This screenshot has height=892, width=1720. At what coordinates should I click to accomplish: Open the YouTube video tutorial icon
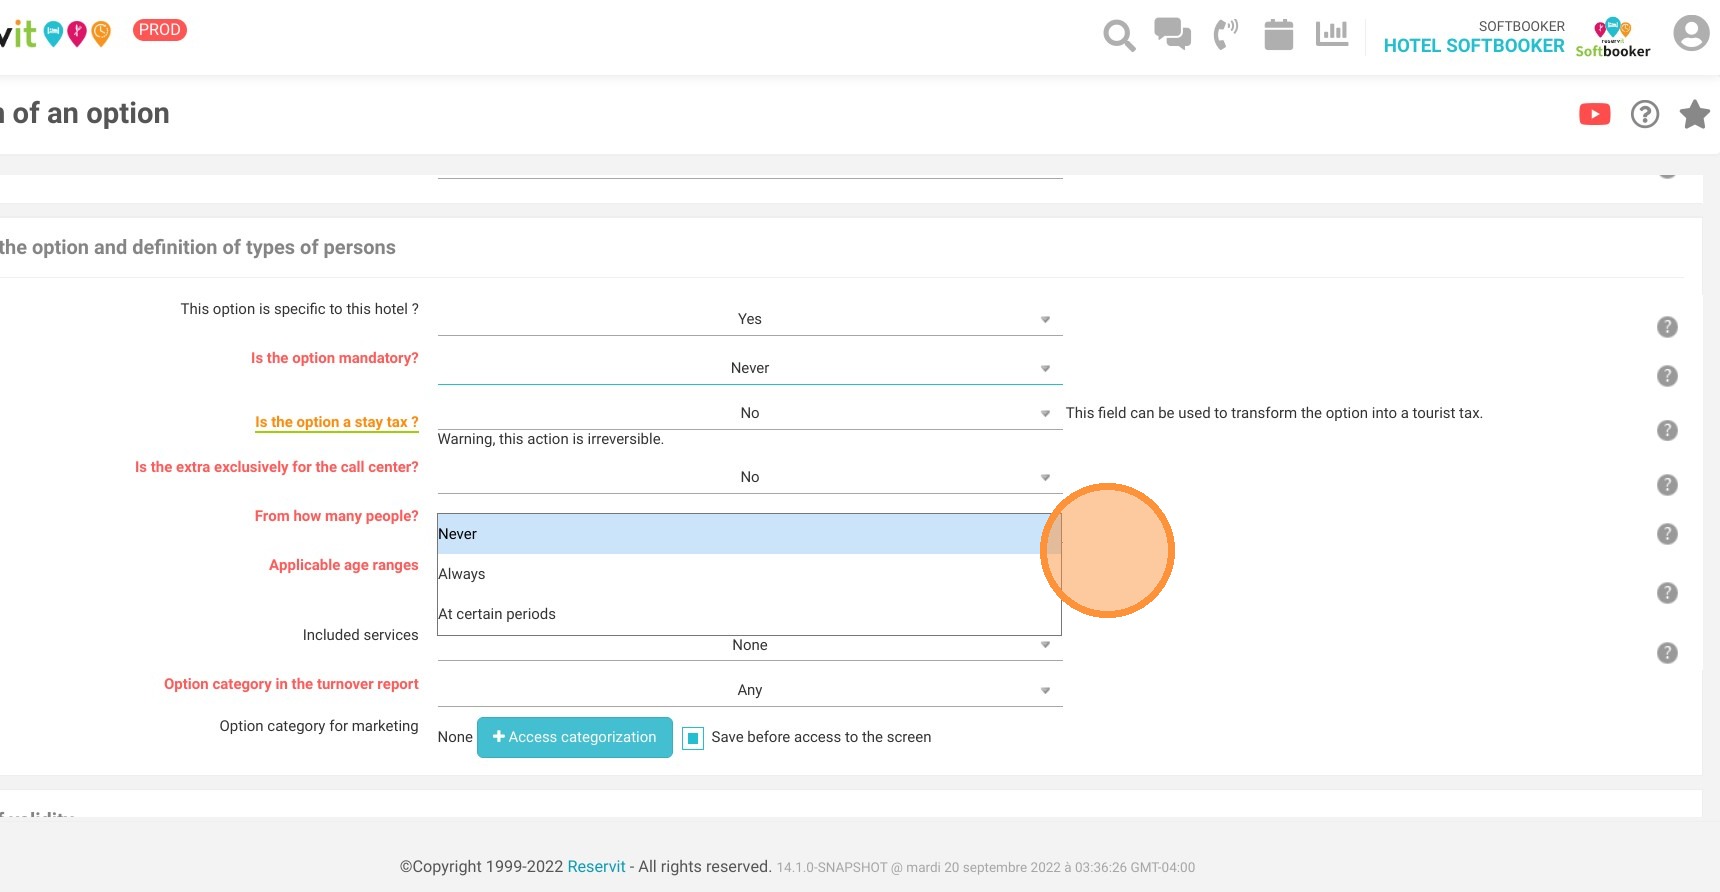1595,114
